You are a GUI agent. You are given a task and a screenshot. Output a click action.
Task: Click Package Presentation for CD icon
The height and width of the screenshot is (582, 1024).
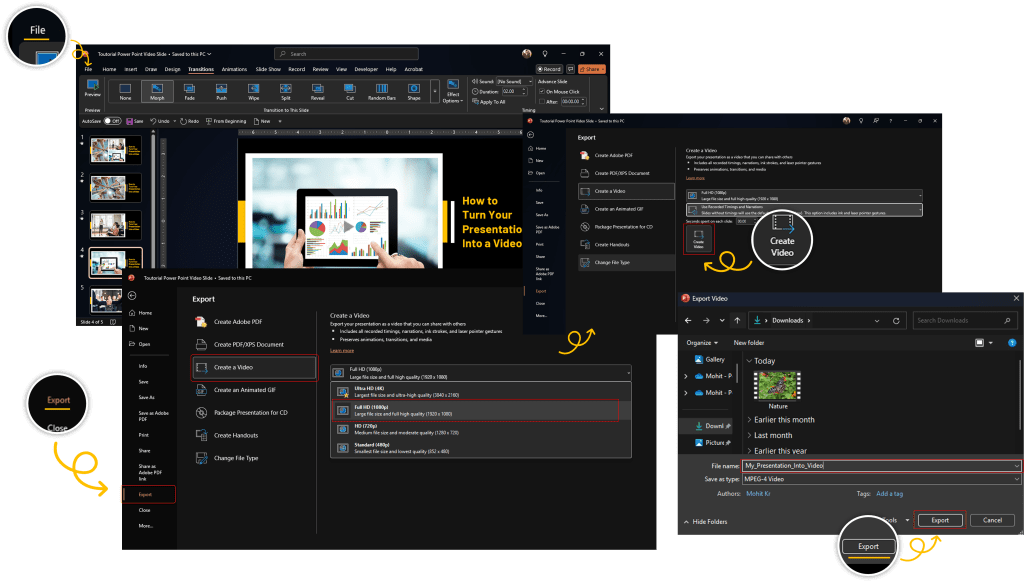202,412
